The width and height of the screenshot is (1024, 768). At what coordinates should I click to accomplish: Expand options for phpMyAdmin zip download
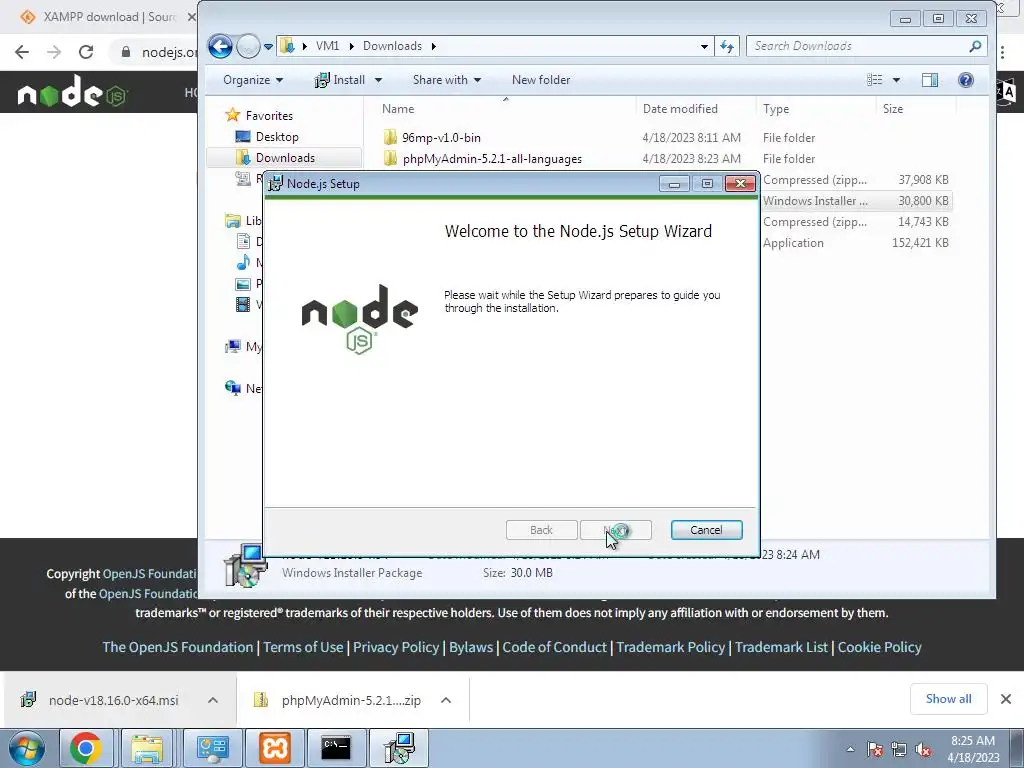[x=446, y=700]
